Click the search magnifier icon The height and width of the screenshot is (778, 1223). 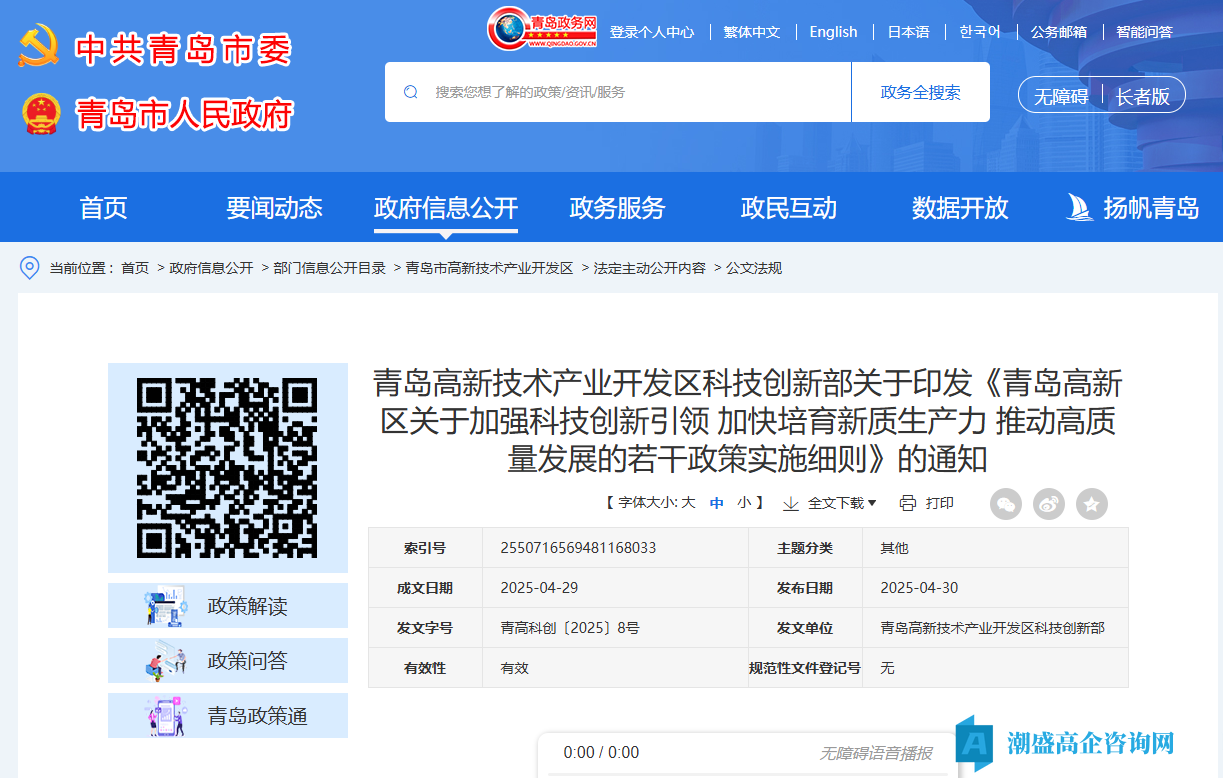coord(411,92)
